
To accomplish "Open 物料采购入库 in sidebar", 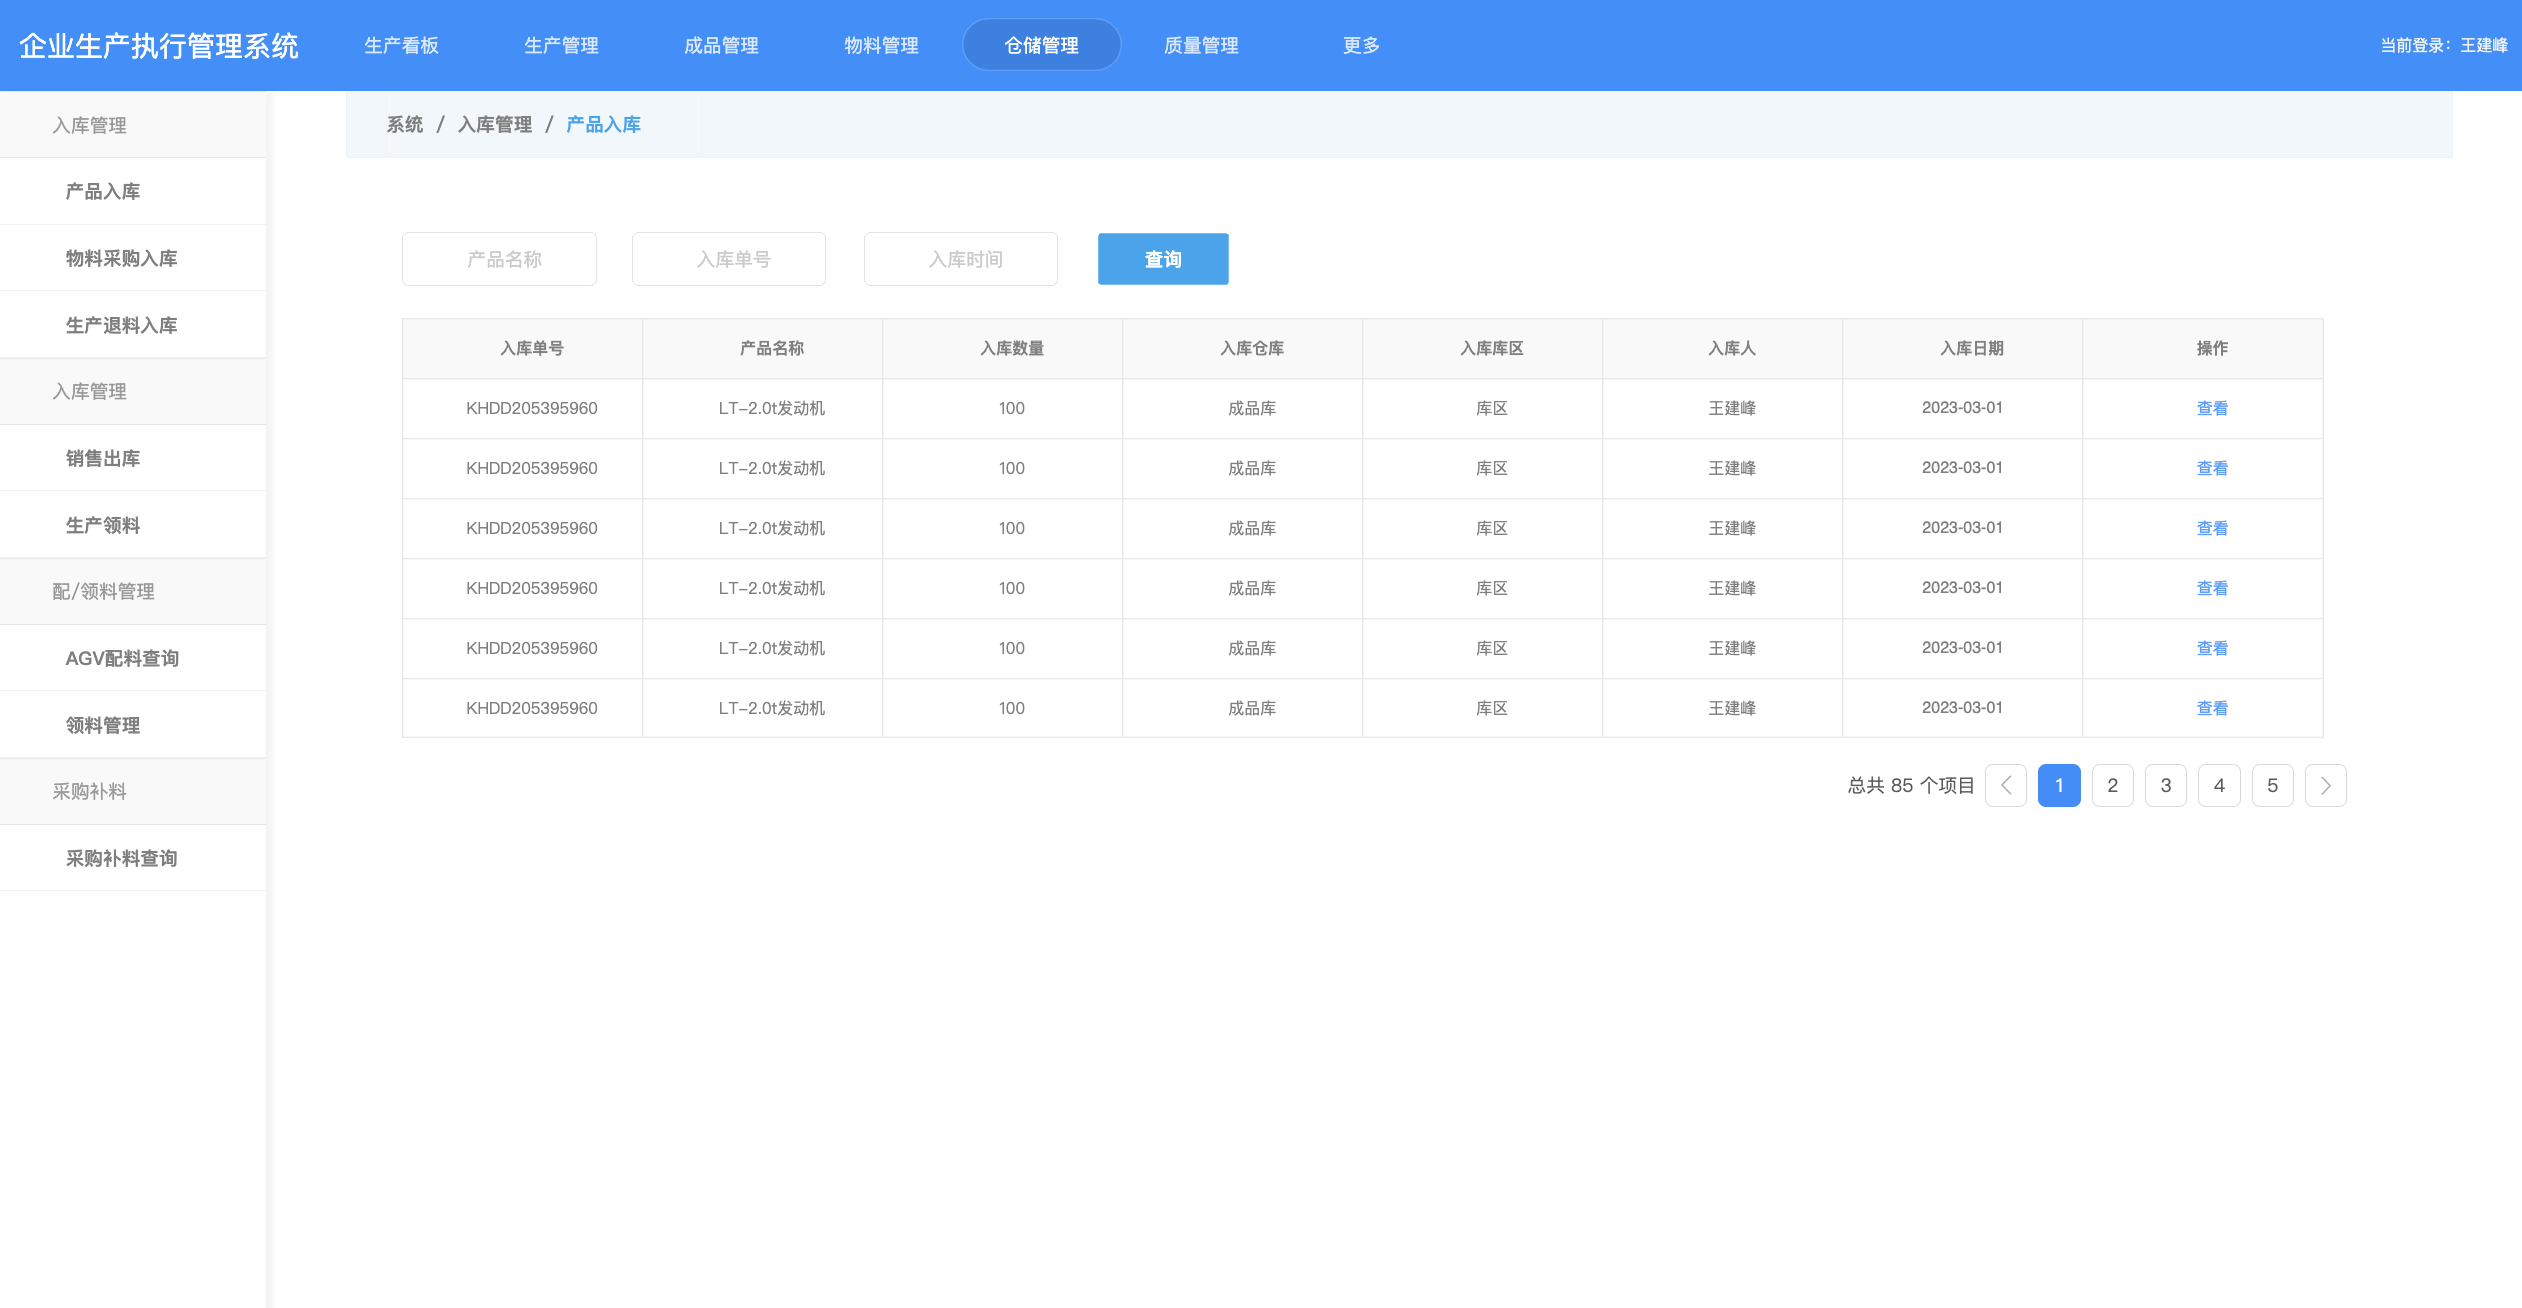I will tap(121, 258).
